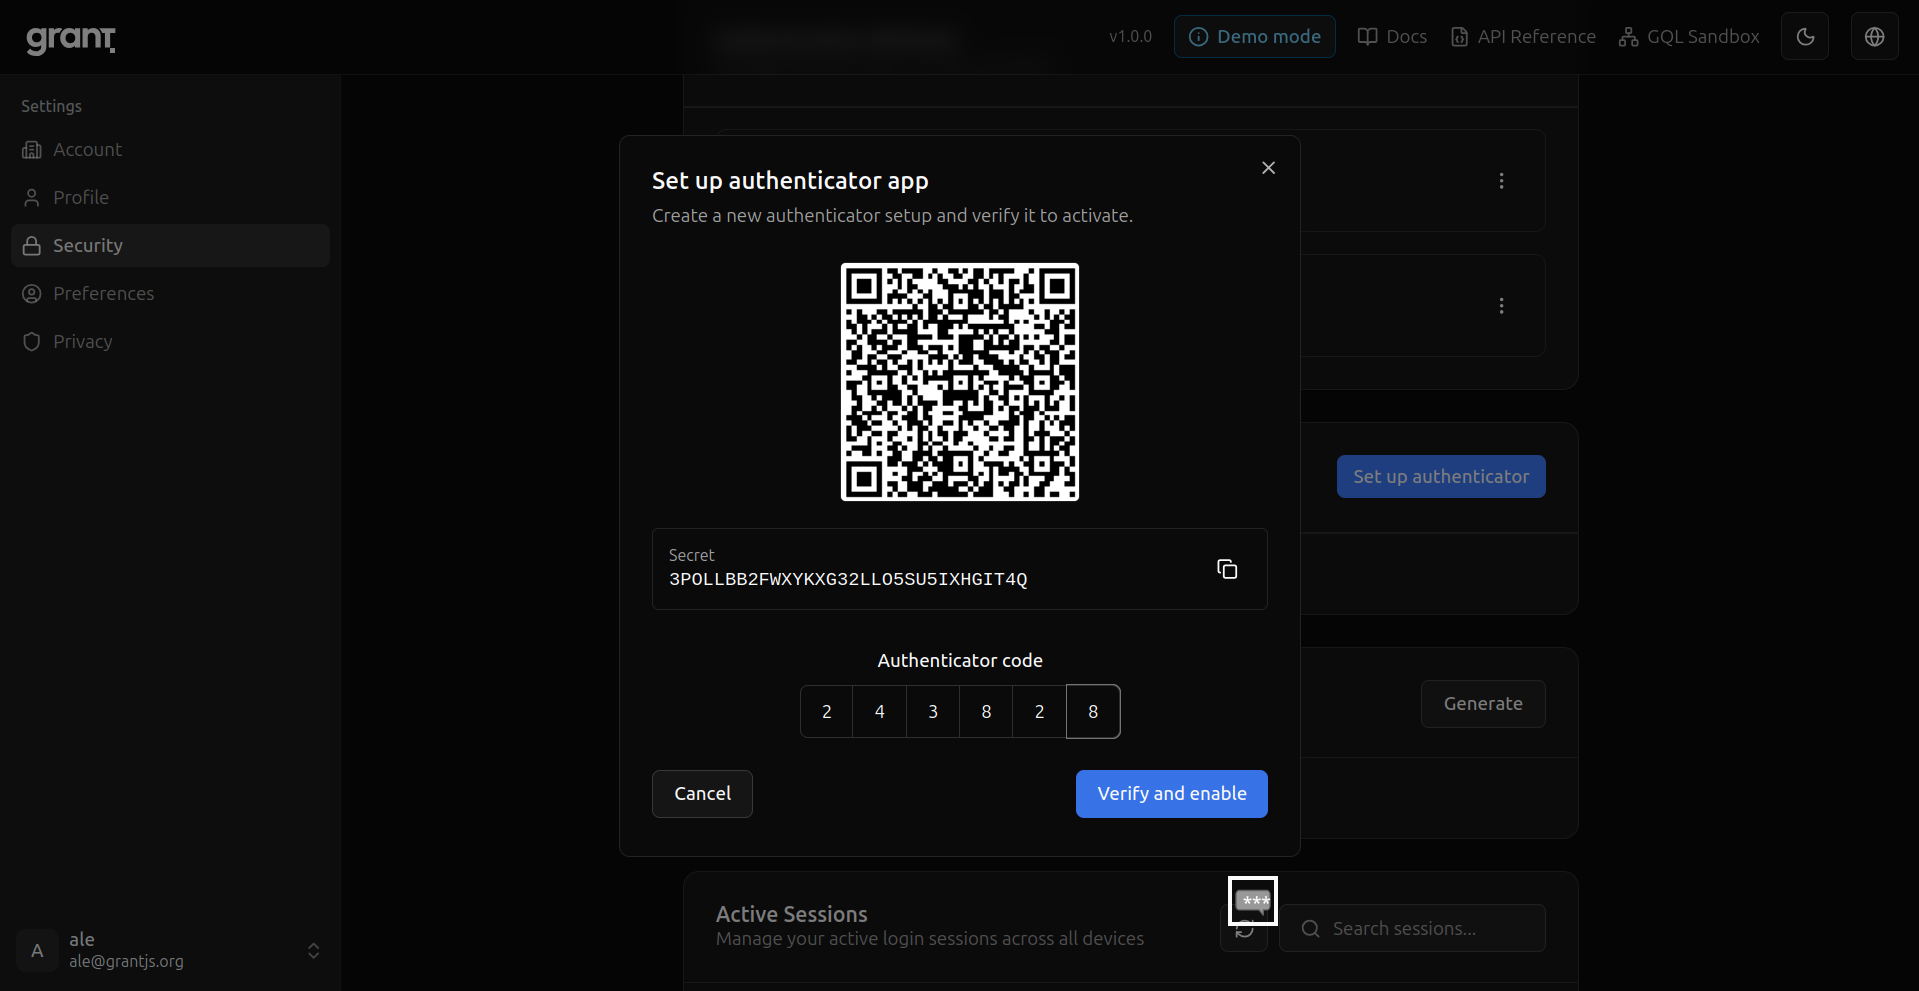Cancel the authenticator setup
This screenshot has width=1919, height=991.
(702, 794)
